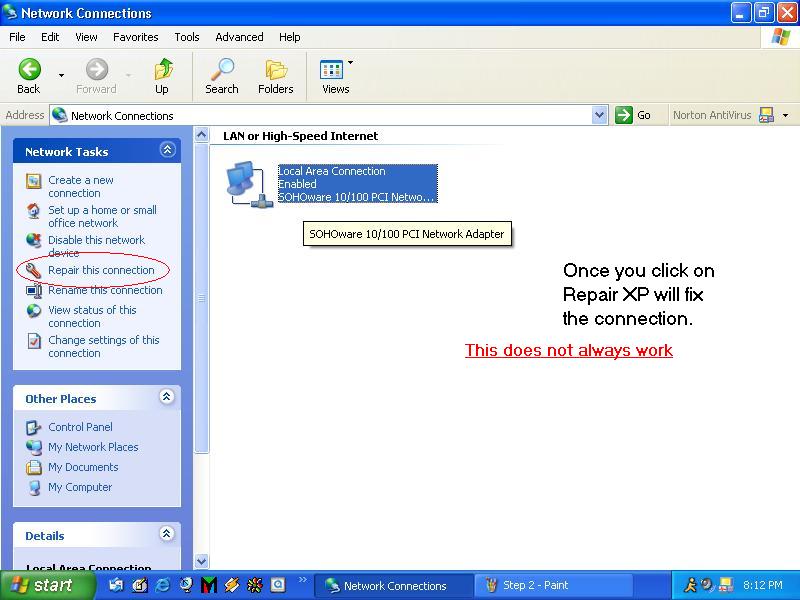Click the My Network Places icon
Image resolution: width=800 pixels, height=600 pixels.
pos(34,447)
